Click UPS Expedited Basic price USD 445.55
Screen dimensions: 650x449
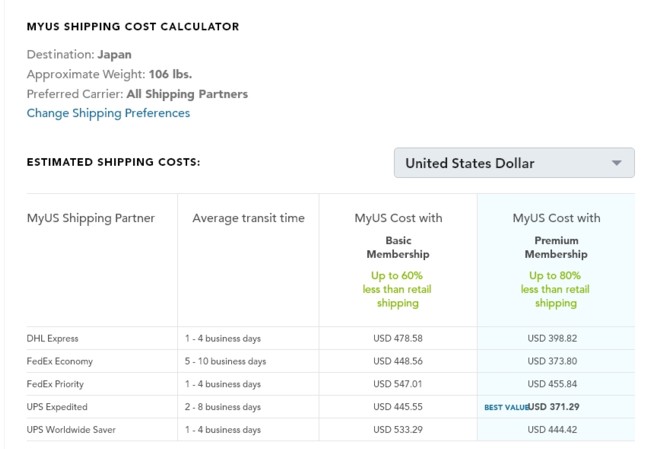(x=398, y=407)
